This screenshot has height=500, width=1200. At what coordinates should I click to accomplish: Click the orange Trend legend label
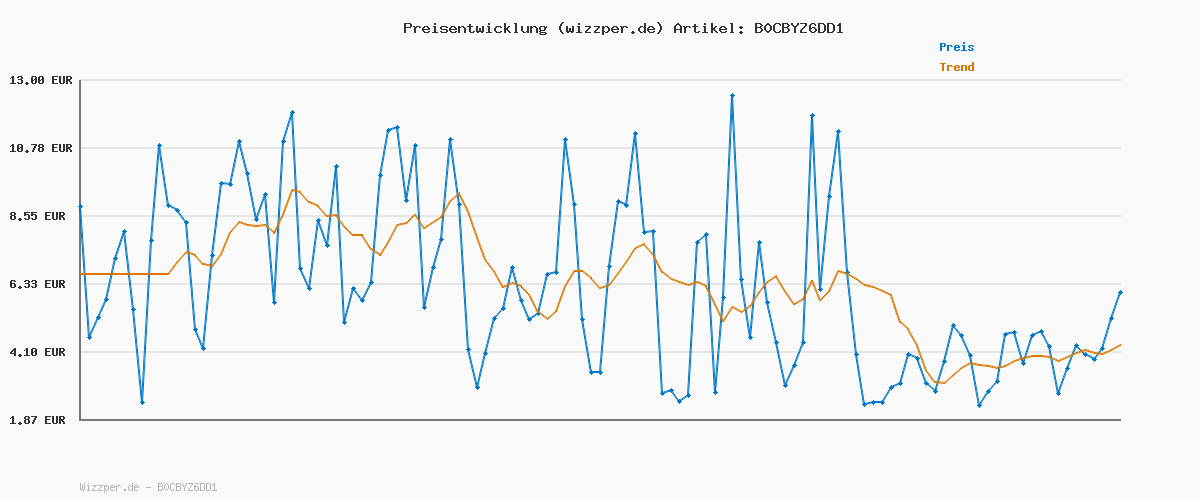[956, 68]
